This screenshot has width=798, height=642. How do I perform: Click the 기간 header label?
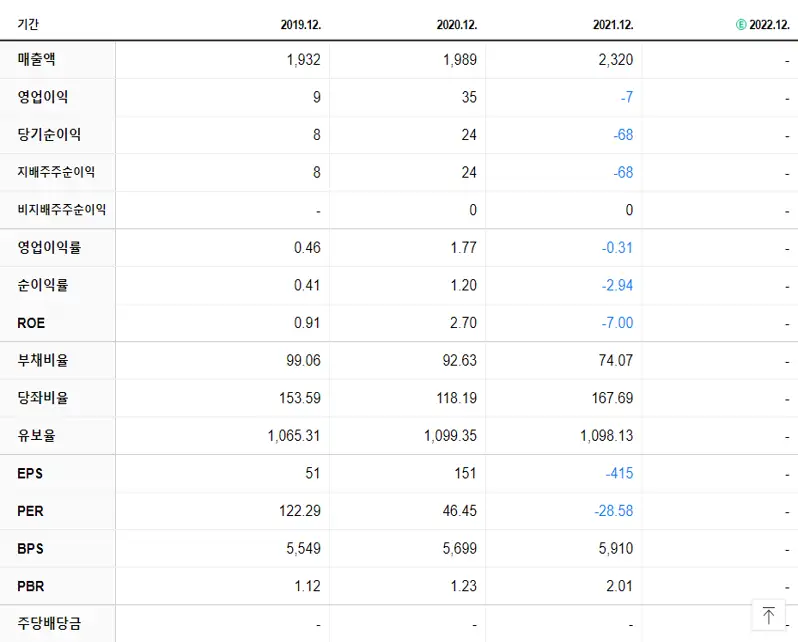tap(28, 24)
